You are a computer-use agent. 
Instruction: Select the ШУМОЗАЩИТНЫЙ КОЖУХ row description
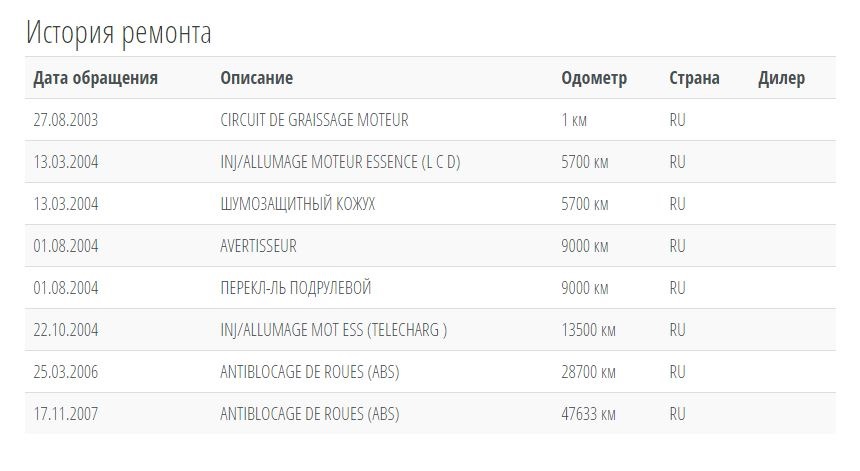click(298, 204)
